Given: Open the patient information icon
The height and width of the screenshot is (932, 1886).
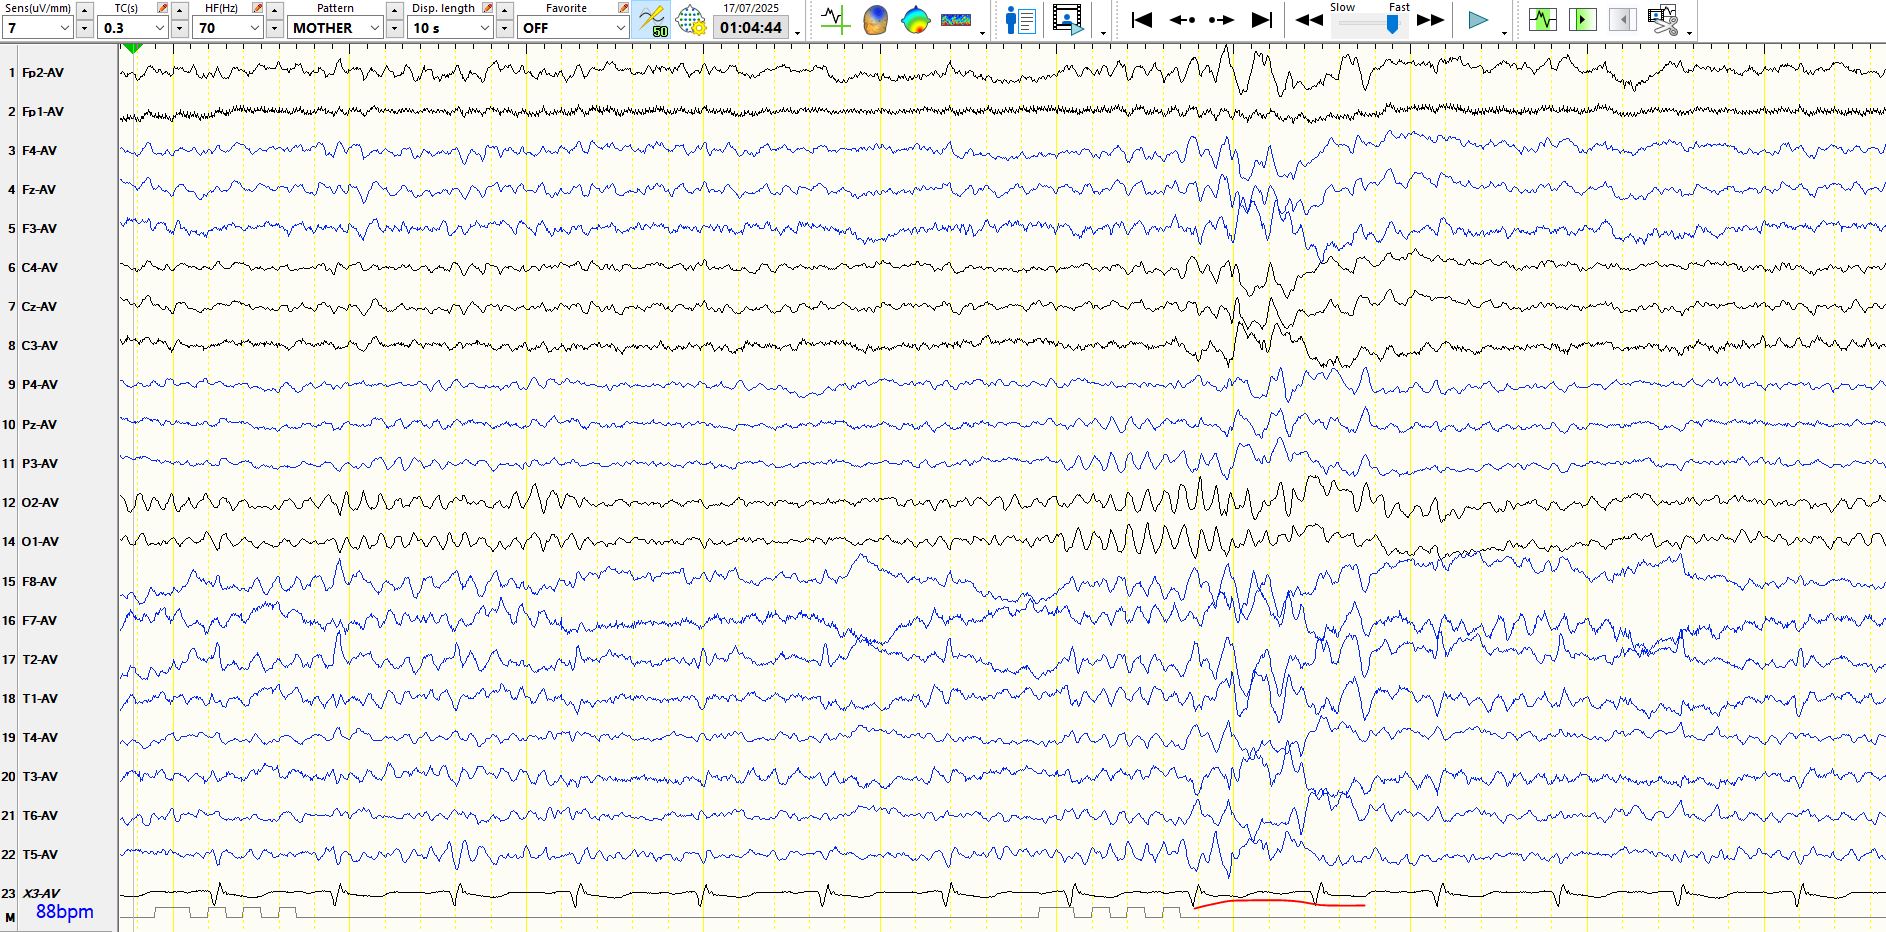Looking at the screenshot, I should (1020, 20).
